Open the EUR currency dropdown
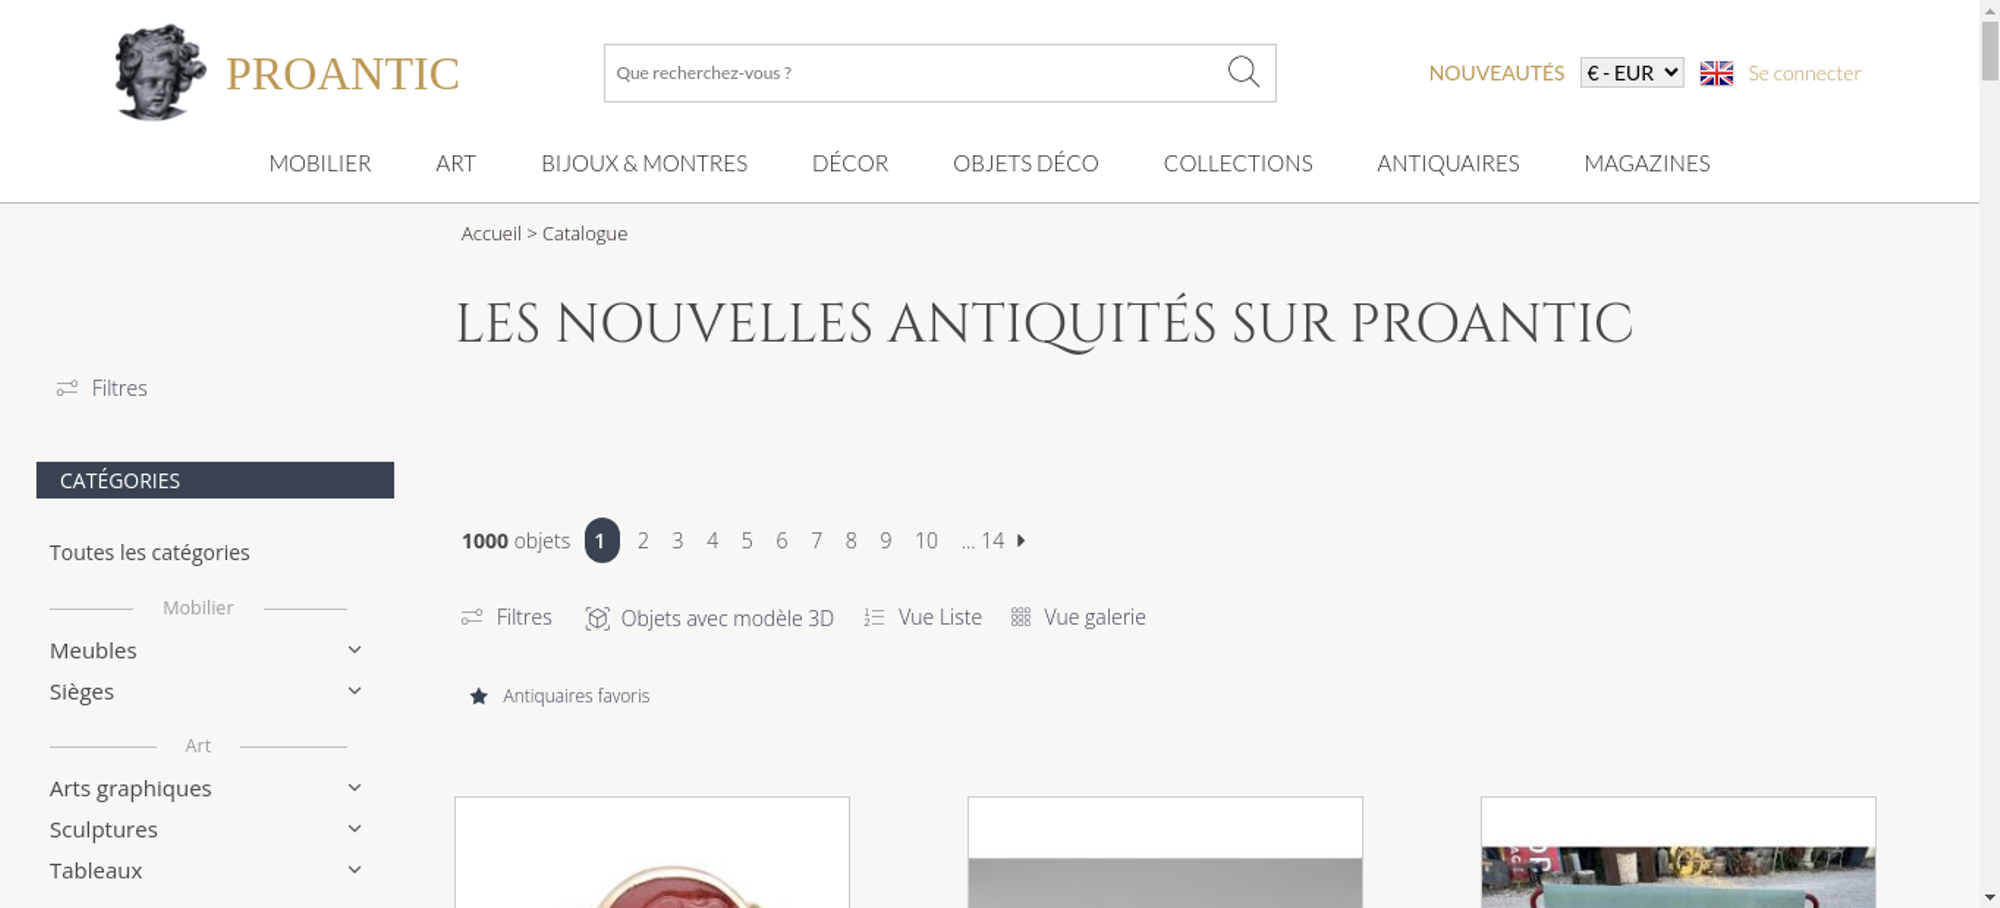The image size is (2000, 908). point(1632,73)
